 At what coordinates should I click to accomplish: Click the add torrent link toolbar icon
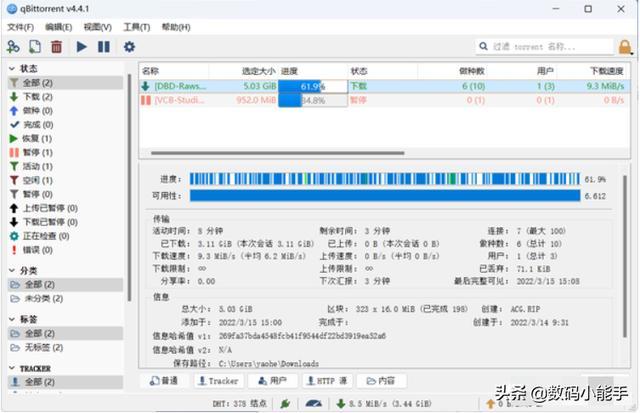(x=13, y=47)
